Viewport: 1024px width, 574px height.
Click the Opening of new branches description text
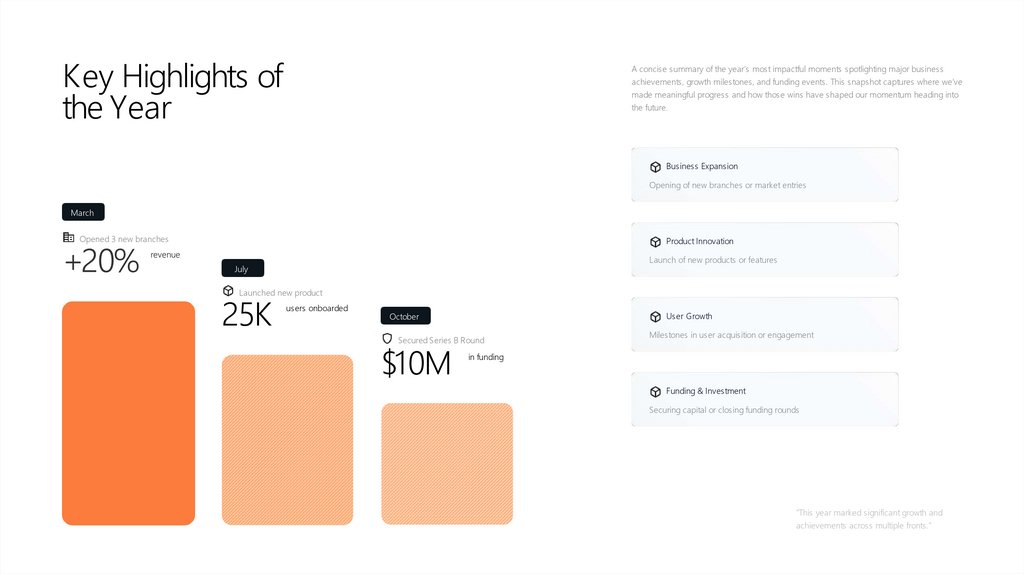[x=727, y=185]
